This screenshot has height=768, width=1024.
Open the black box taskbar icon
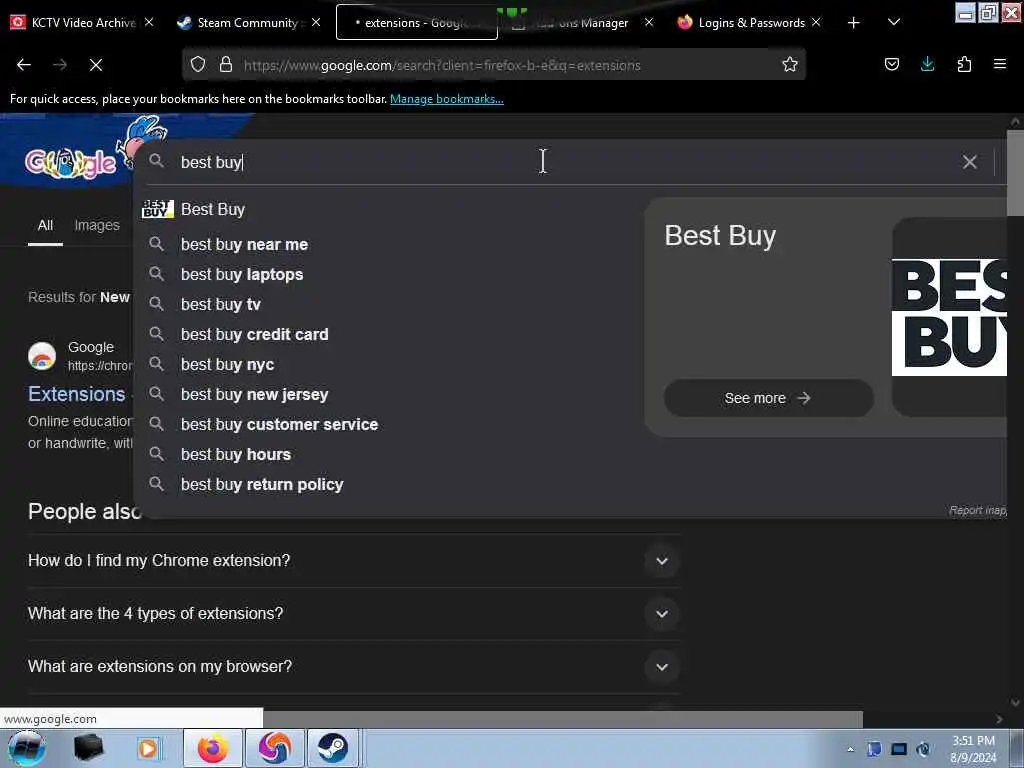coord(89,748)
